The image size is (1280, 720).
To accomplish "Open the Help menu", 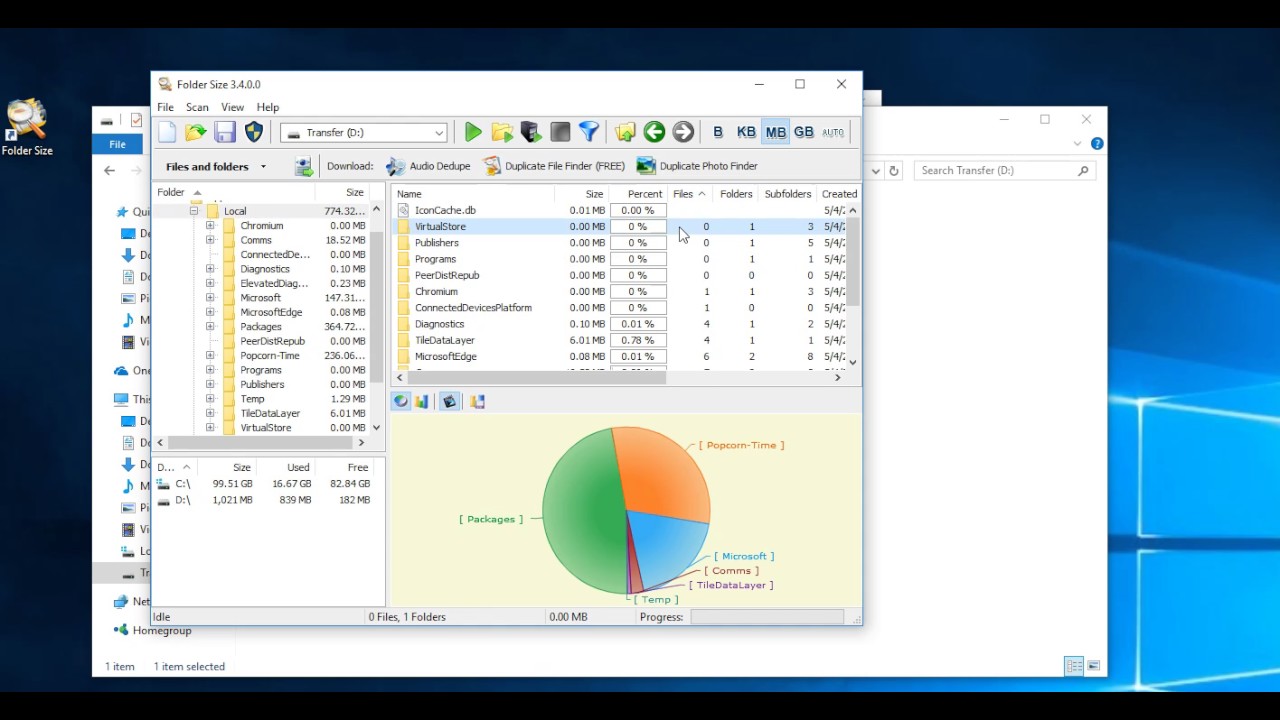I will [267, 107].
